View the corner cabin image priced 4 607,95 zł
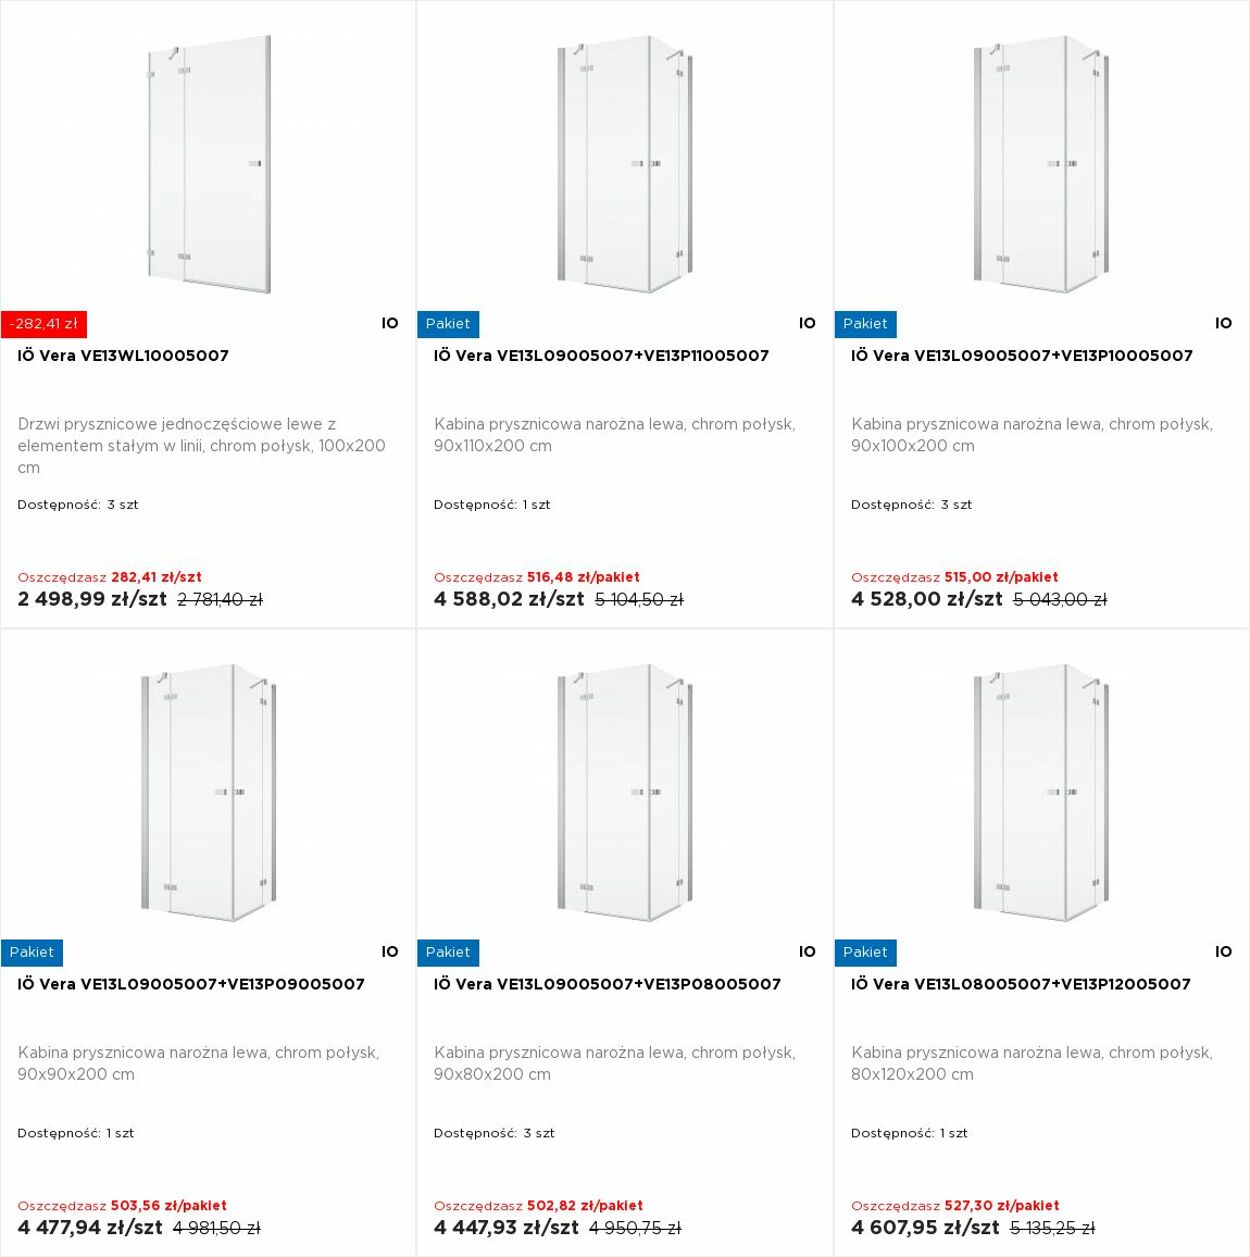Image resolution: width=1250 pixels, height=1257 pixels. coord(1041,792)
